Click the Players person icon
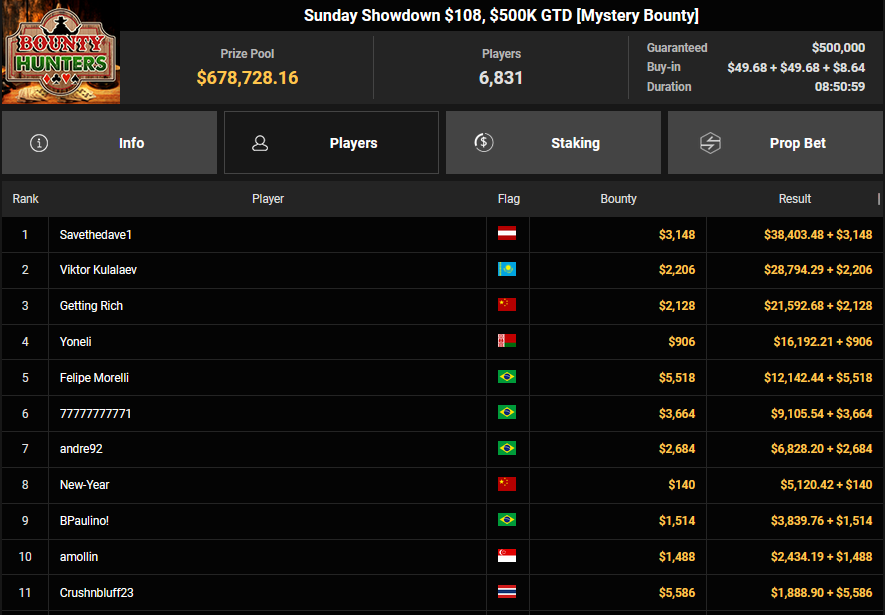Screen dimensions: 885x615 click(260, 143)
